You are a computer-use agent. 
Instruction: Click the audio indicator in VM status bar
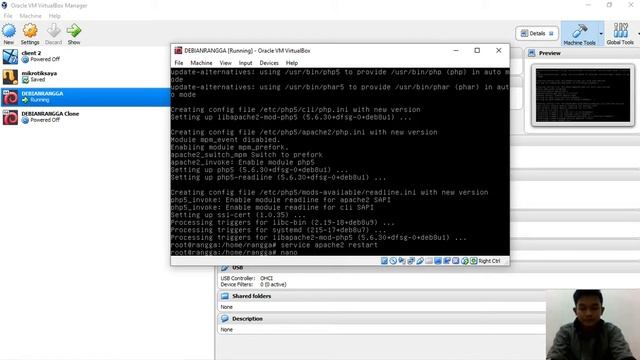pos(402,261)
